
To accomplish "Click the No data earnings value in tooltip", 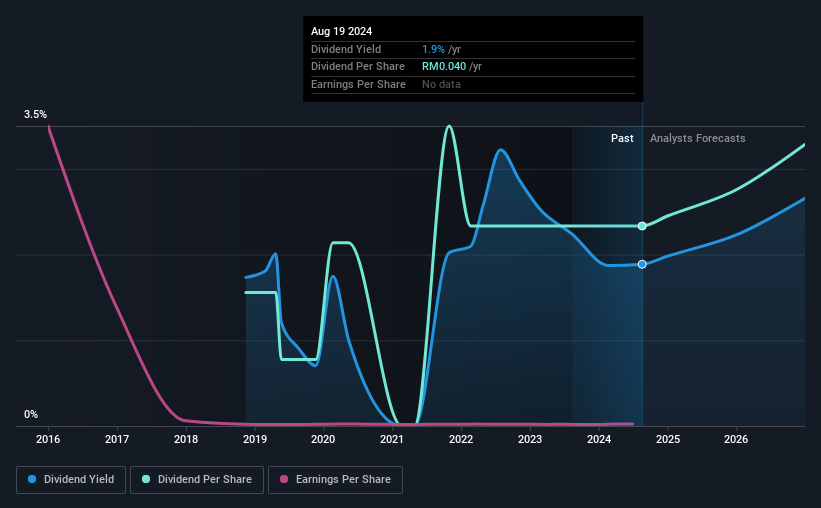I will tap(441, 84).
